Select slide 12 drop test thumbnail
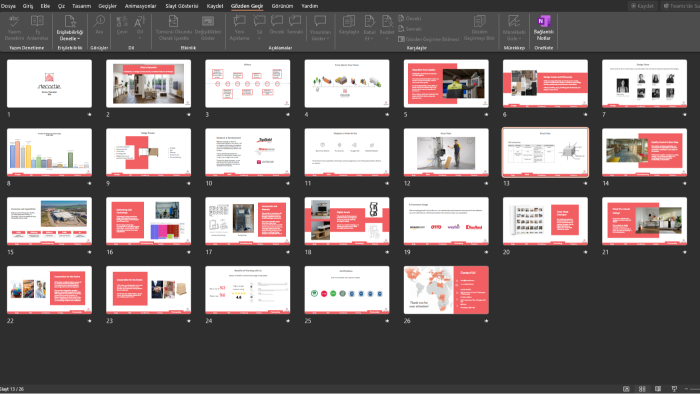 click(x=446, y=153)
